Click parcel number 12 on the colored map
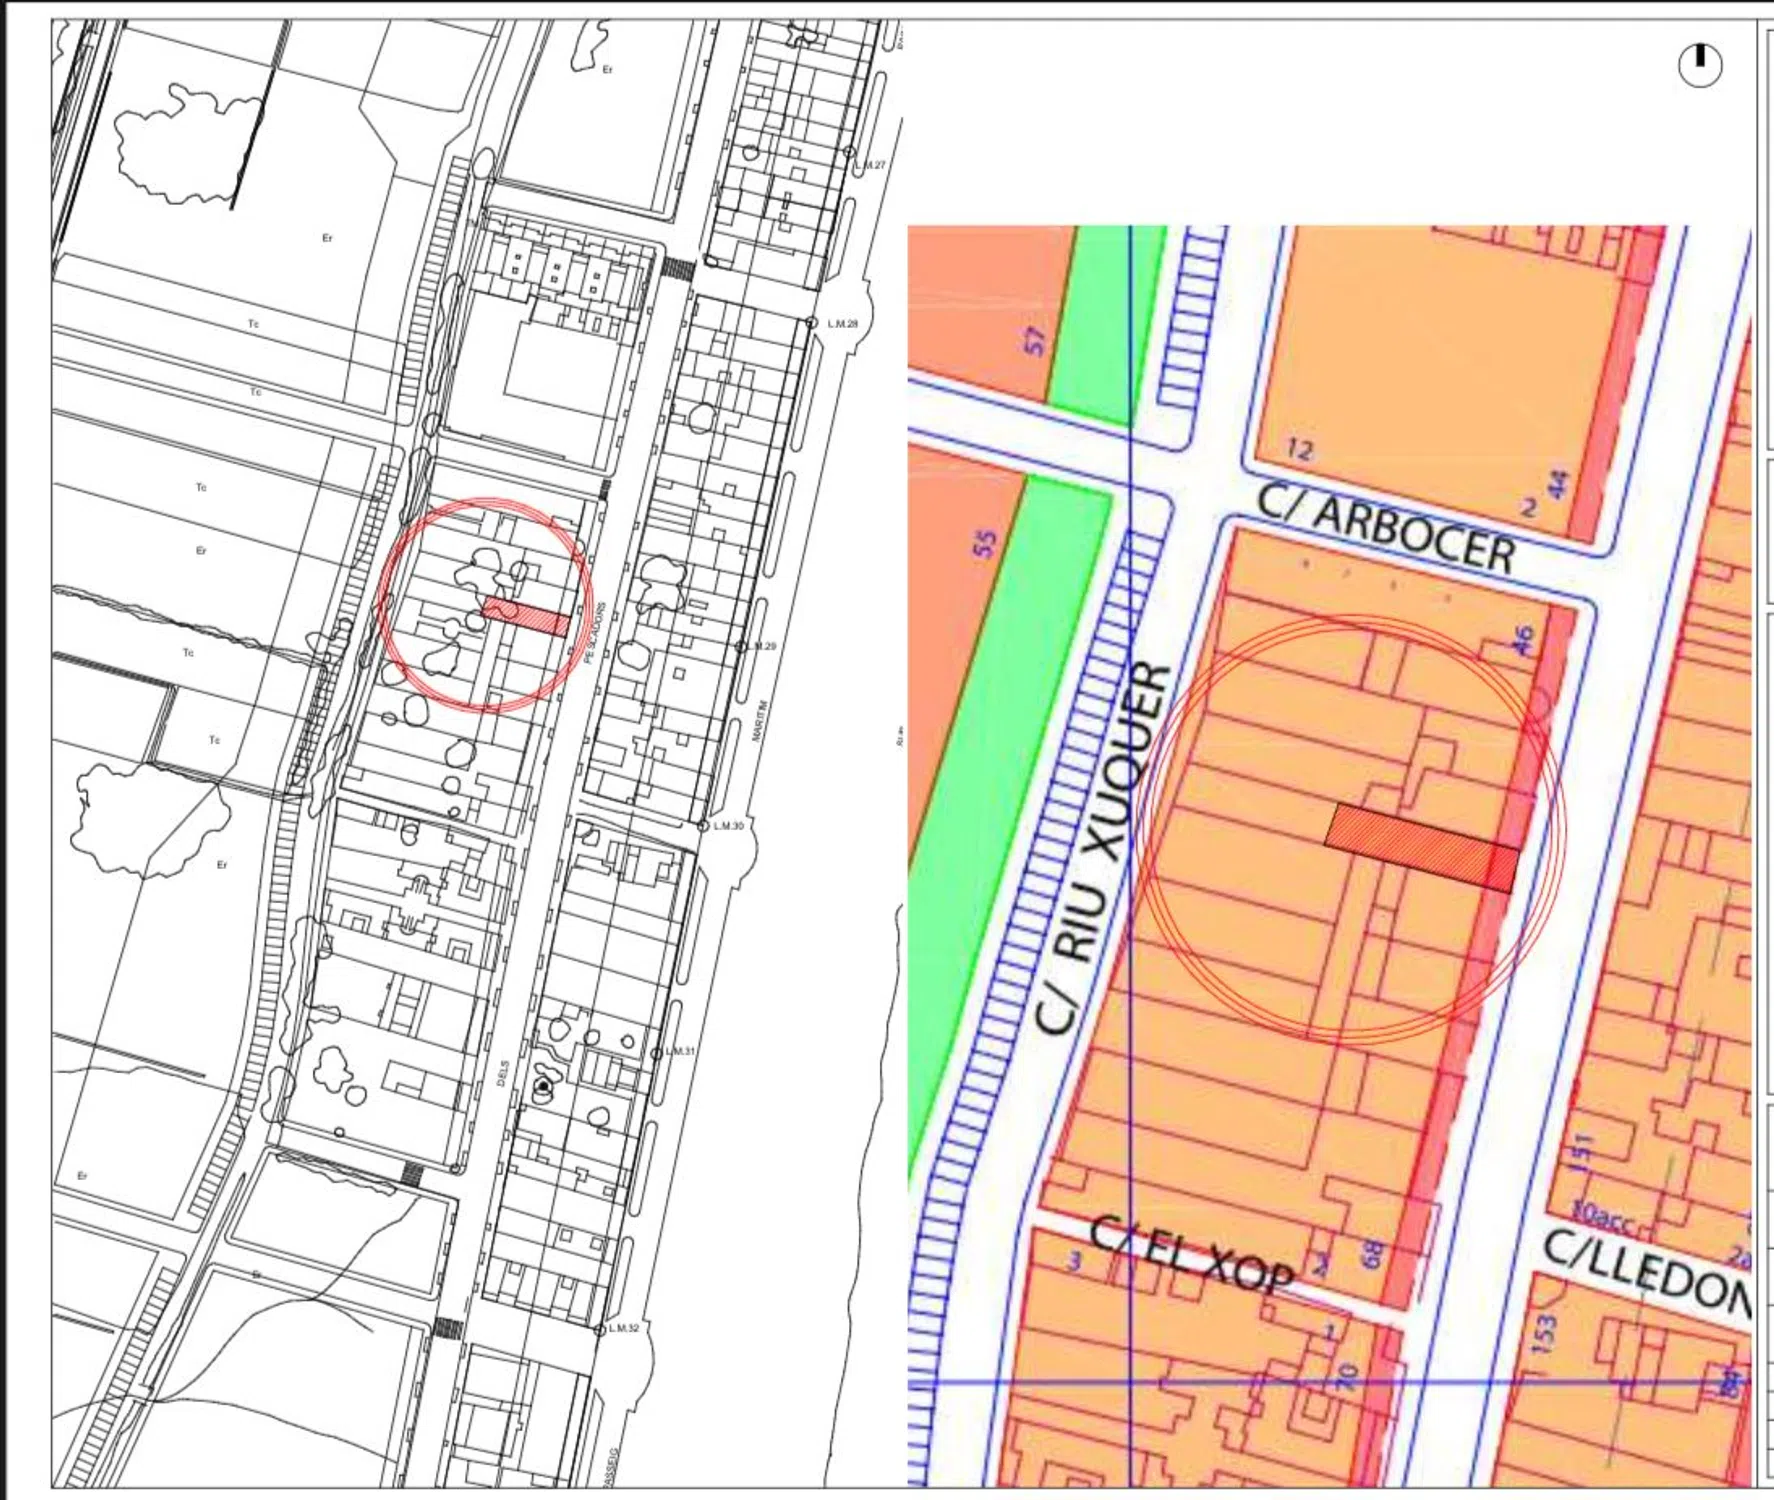The width and height of the screenshot is (1774, 1500). 1298,450
